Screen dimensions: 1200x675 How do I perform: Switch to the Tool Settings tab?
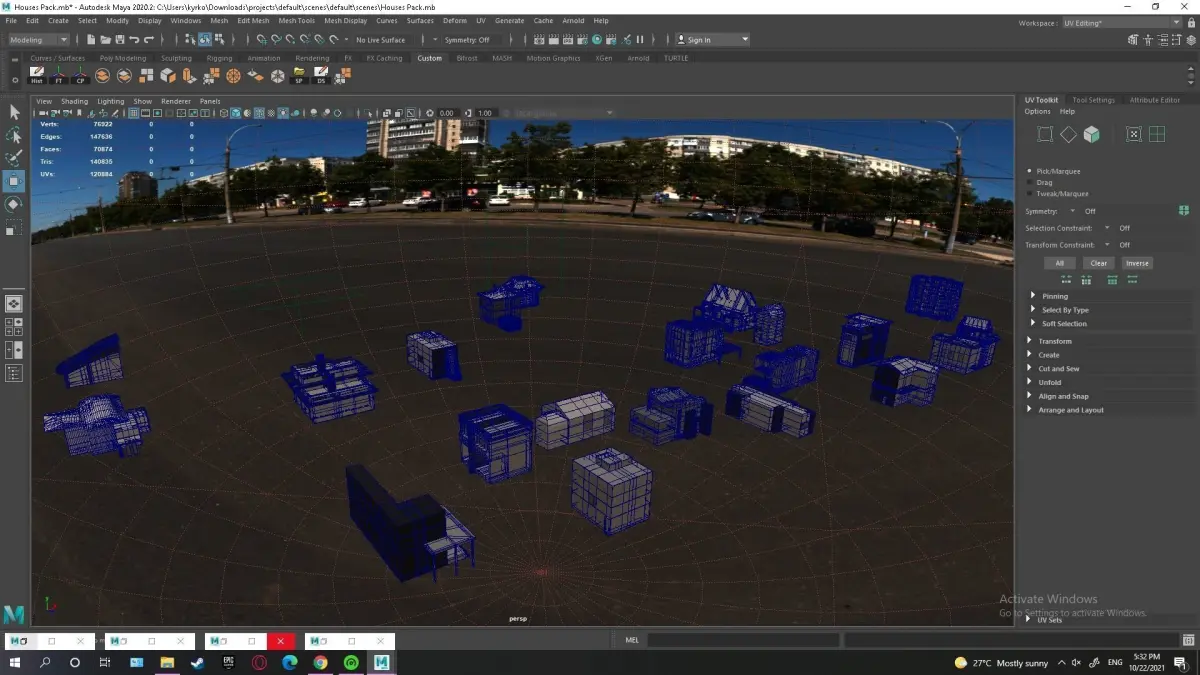click(1093, 100)
